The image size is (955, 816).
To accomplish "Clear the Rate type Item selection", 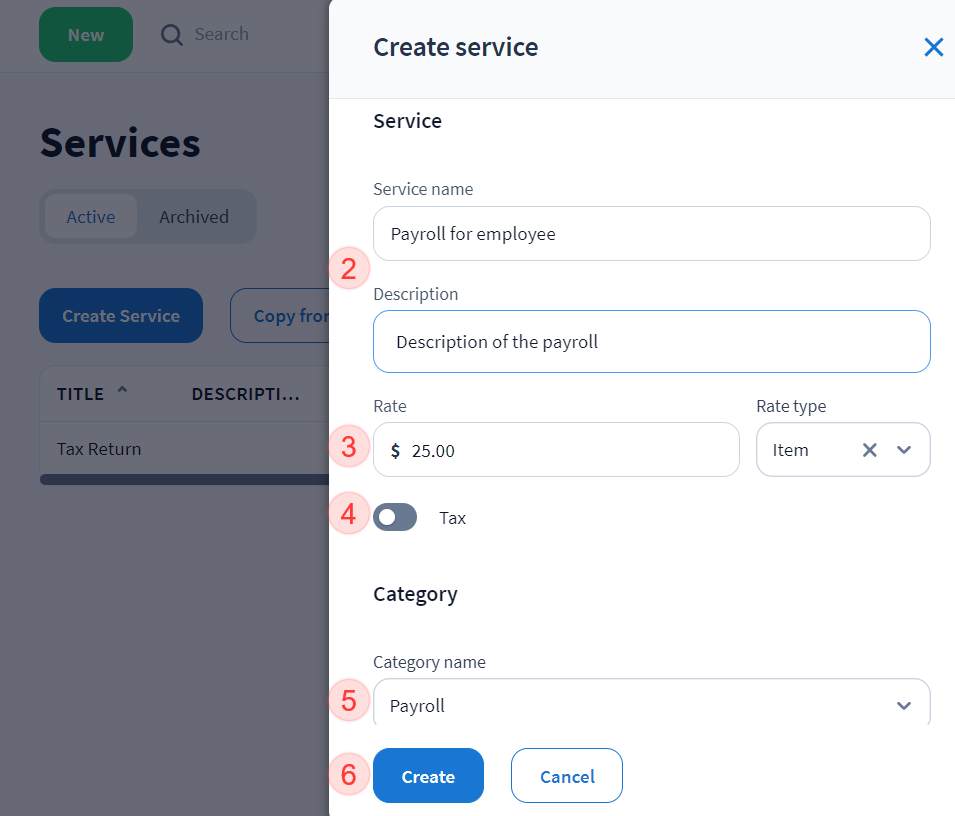I will coord(869,450).
